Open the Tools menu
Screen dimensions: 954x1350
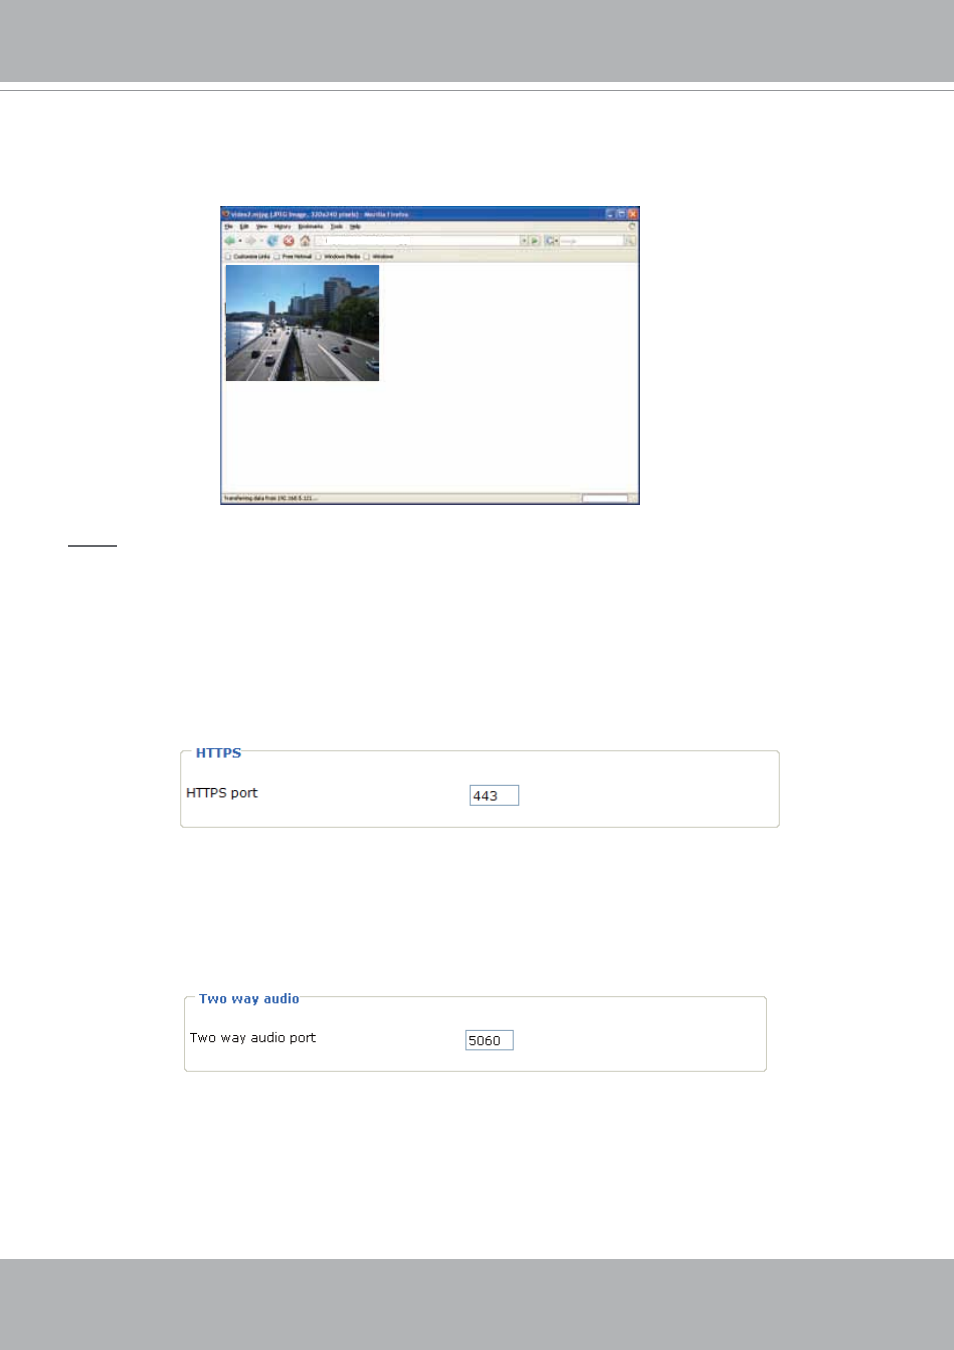coord(337,226)
